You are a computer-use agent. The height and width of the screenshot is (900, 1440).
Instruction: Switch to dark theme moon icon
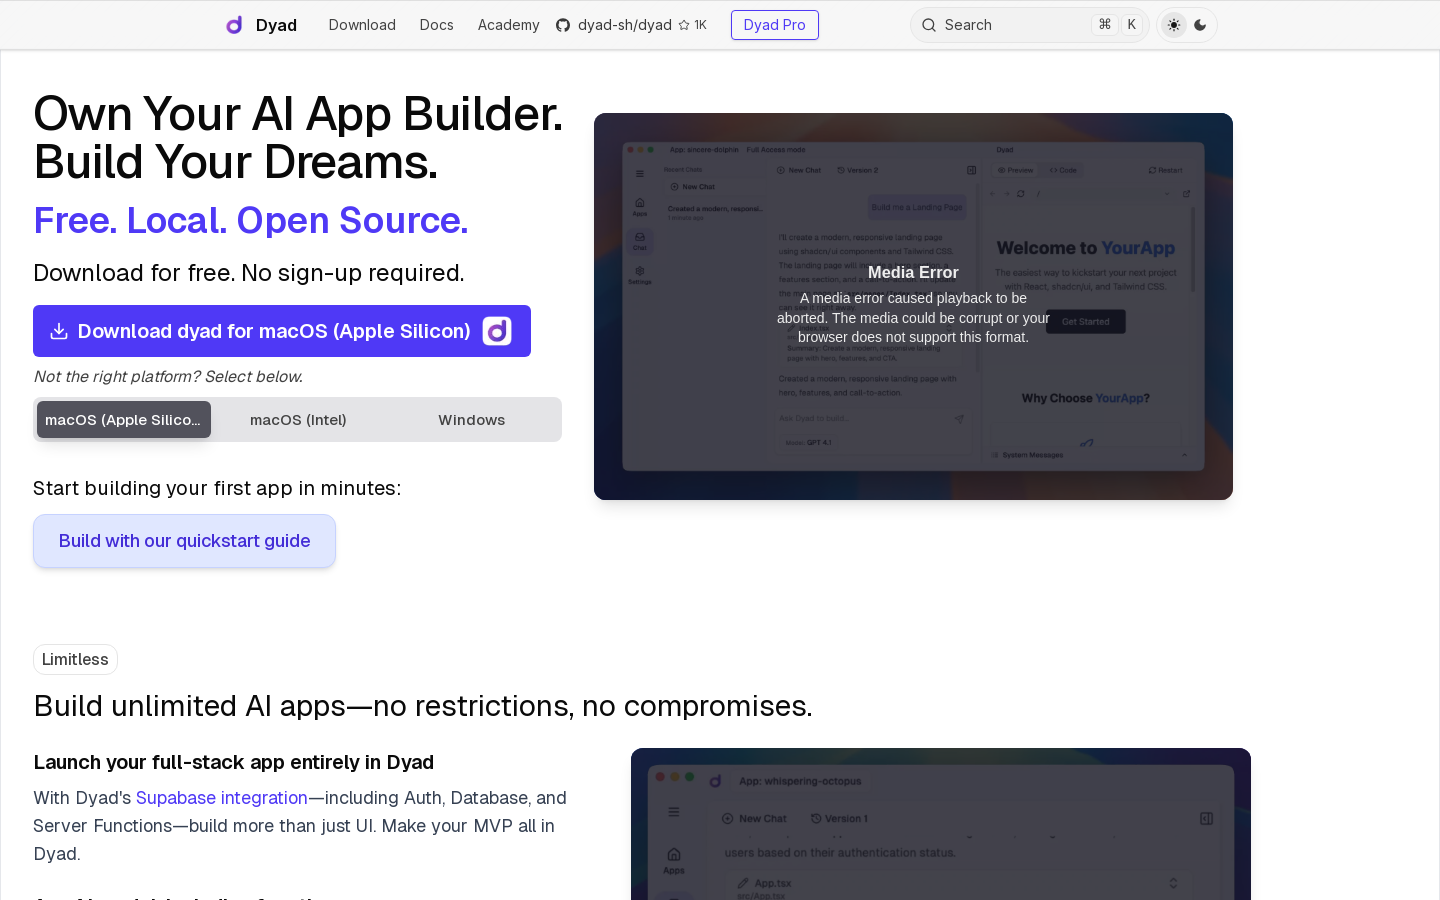point(1200,25)
